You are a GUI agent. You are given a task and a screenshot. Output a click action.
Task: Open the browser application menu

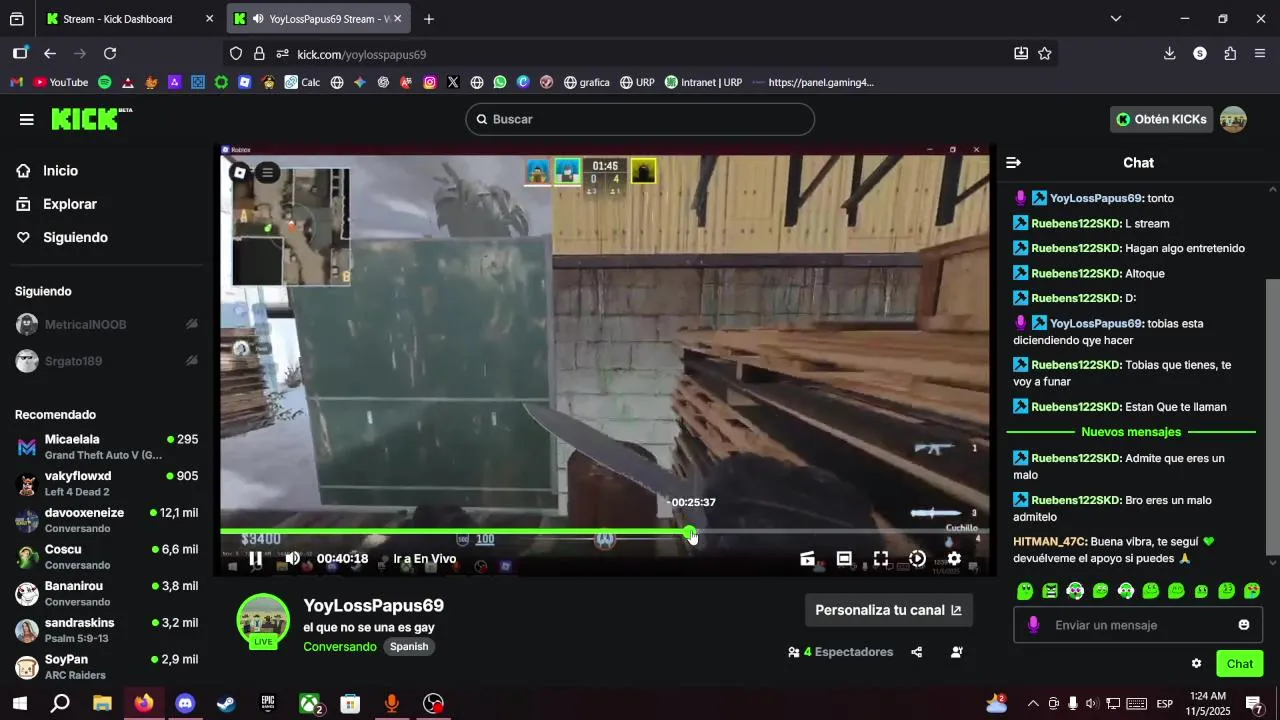pyautogui.click(x=1260, y=54)
